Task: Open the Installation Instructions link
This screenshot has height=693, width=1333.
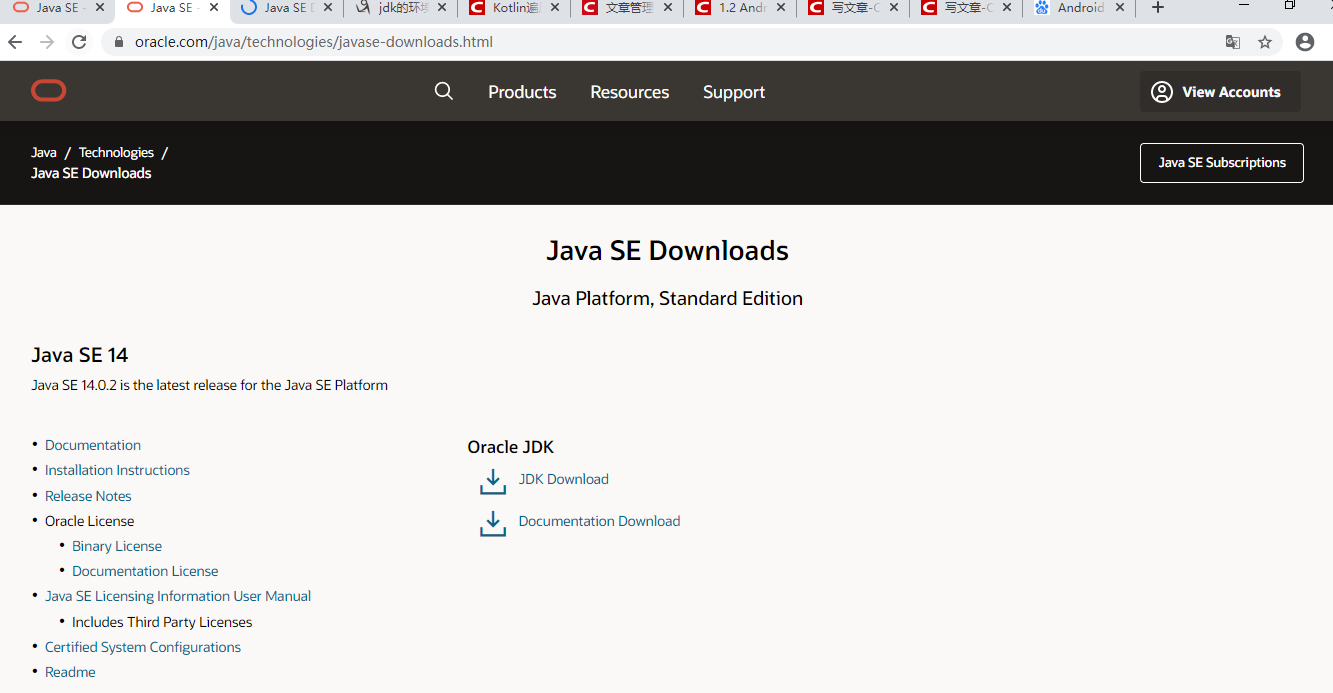Action: click(117, 470)
